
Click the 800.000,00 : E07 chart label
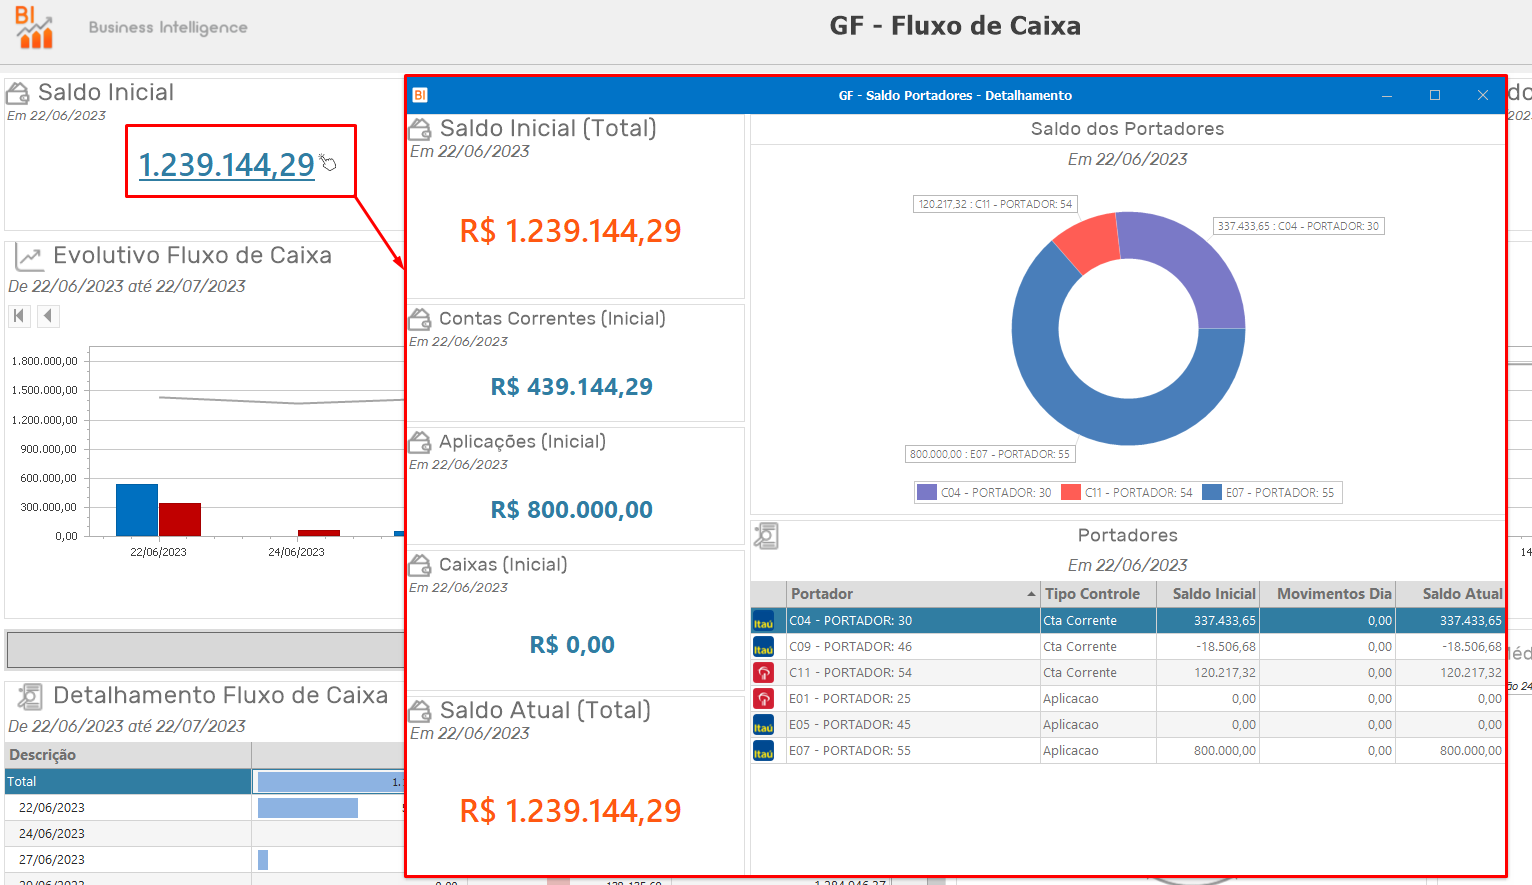point(989,454)
